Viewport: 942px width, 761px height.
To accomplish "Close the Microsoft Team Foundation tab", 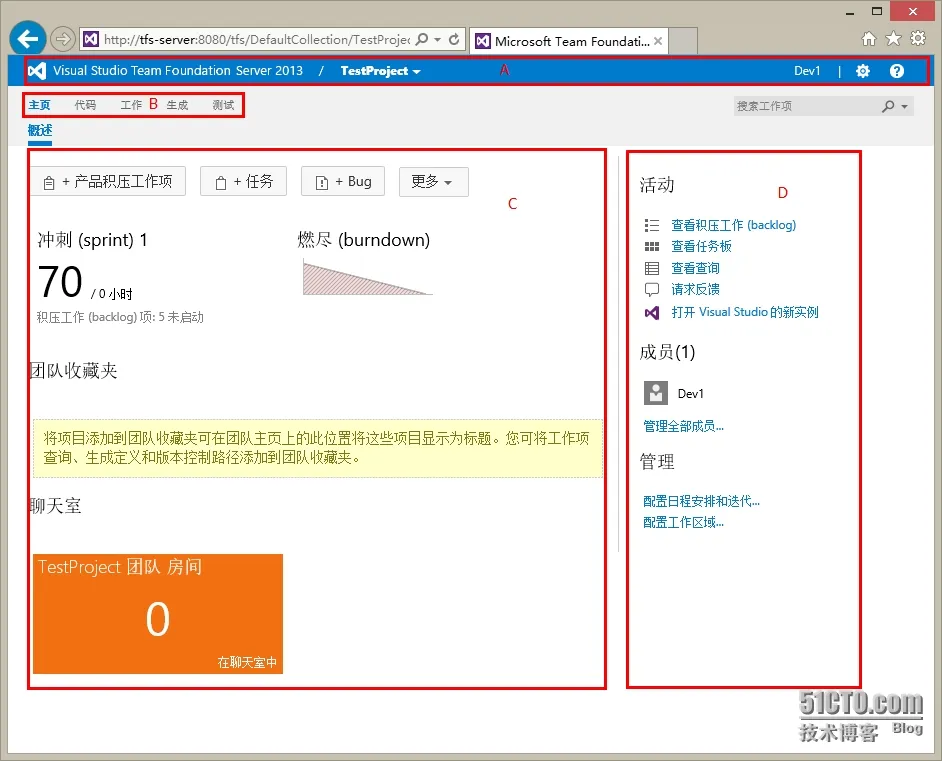I will pyautogui.click(x=658, y=41).
